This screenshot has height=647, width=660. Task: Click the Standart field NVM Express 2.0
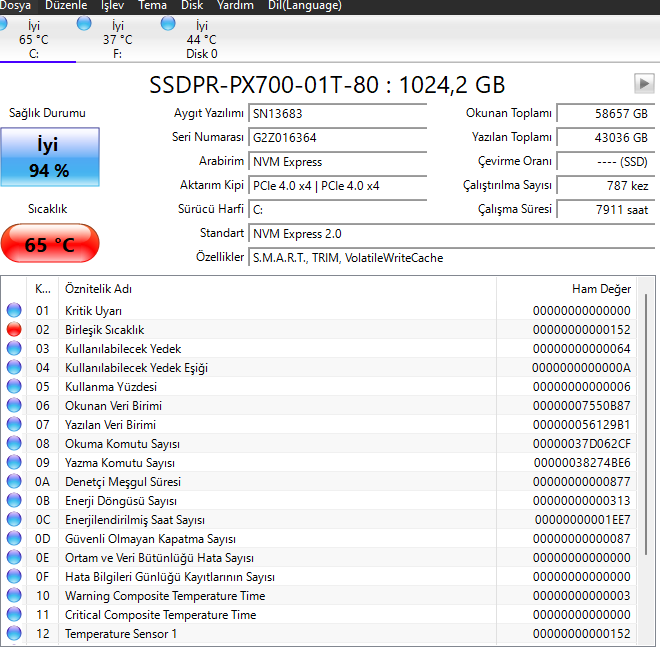coord(452,234)
